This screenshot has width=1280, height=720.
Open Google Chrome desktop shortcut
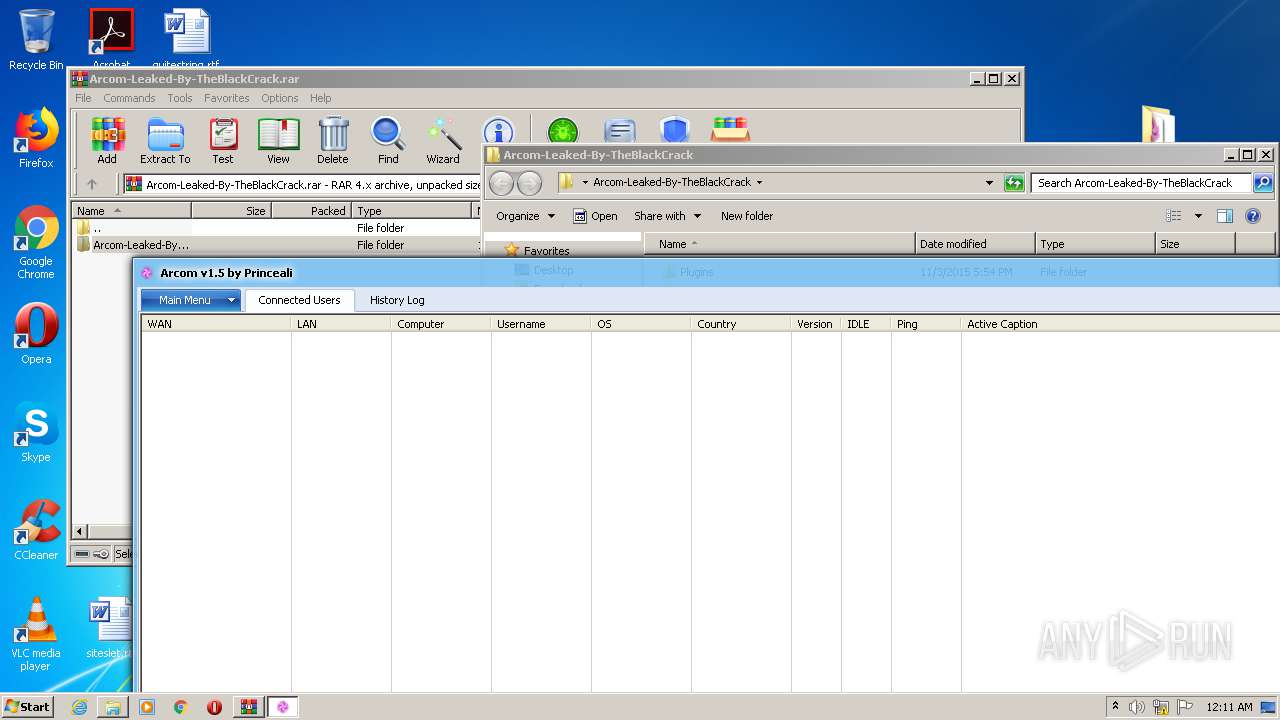(x=36, y=242)
